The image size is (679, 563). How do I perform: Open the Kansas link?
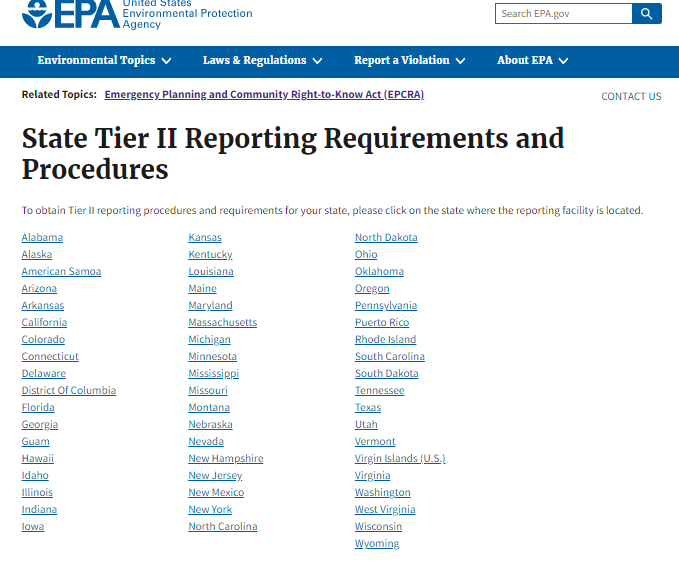(x=205, y=237)
